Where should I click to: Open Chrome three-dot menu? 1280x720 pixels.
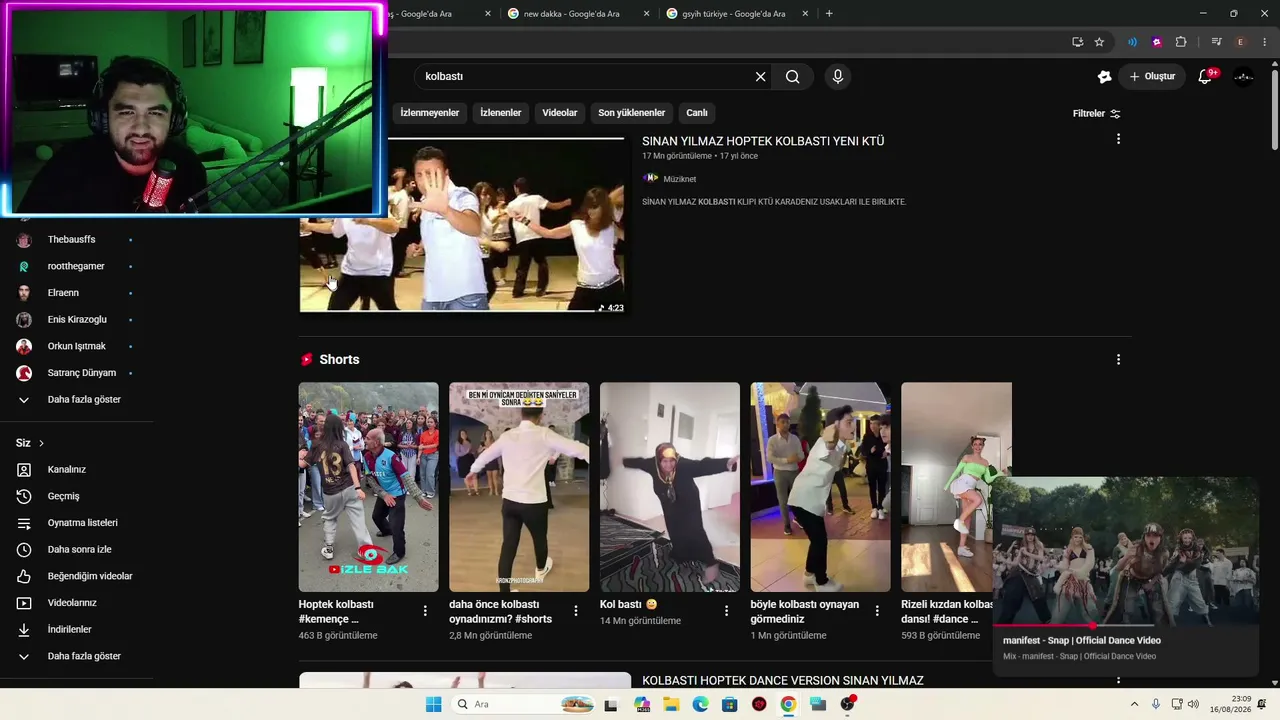[x=1265, y=42]
